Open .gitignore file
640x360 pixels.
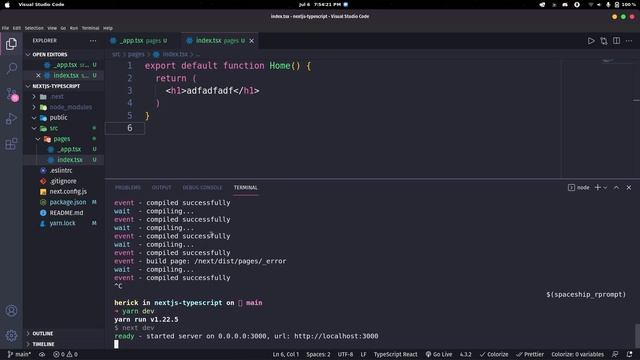pyautogui.click(x=62, y=181)
